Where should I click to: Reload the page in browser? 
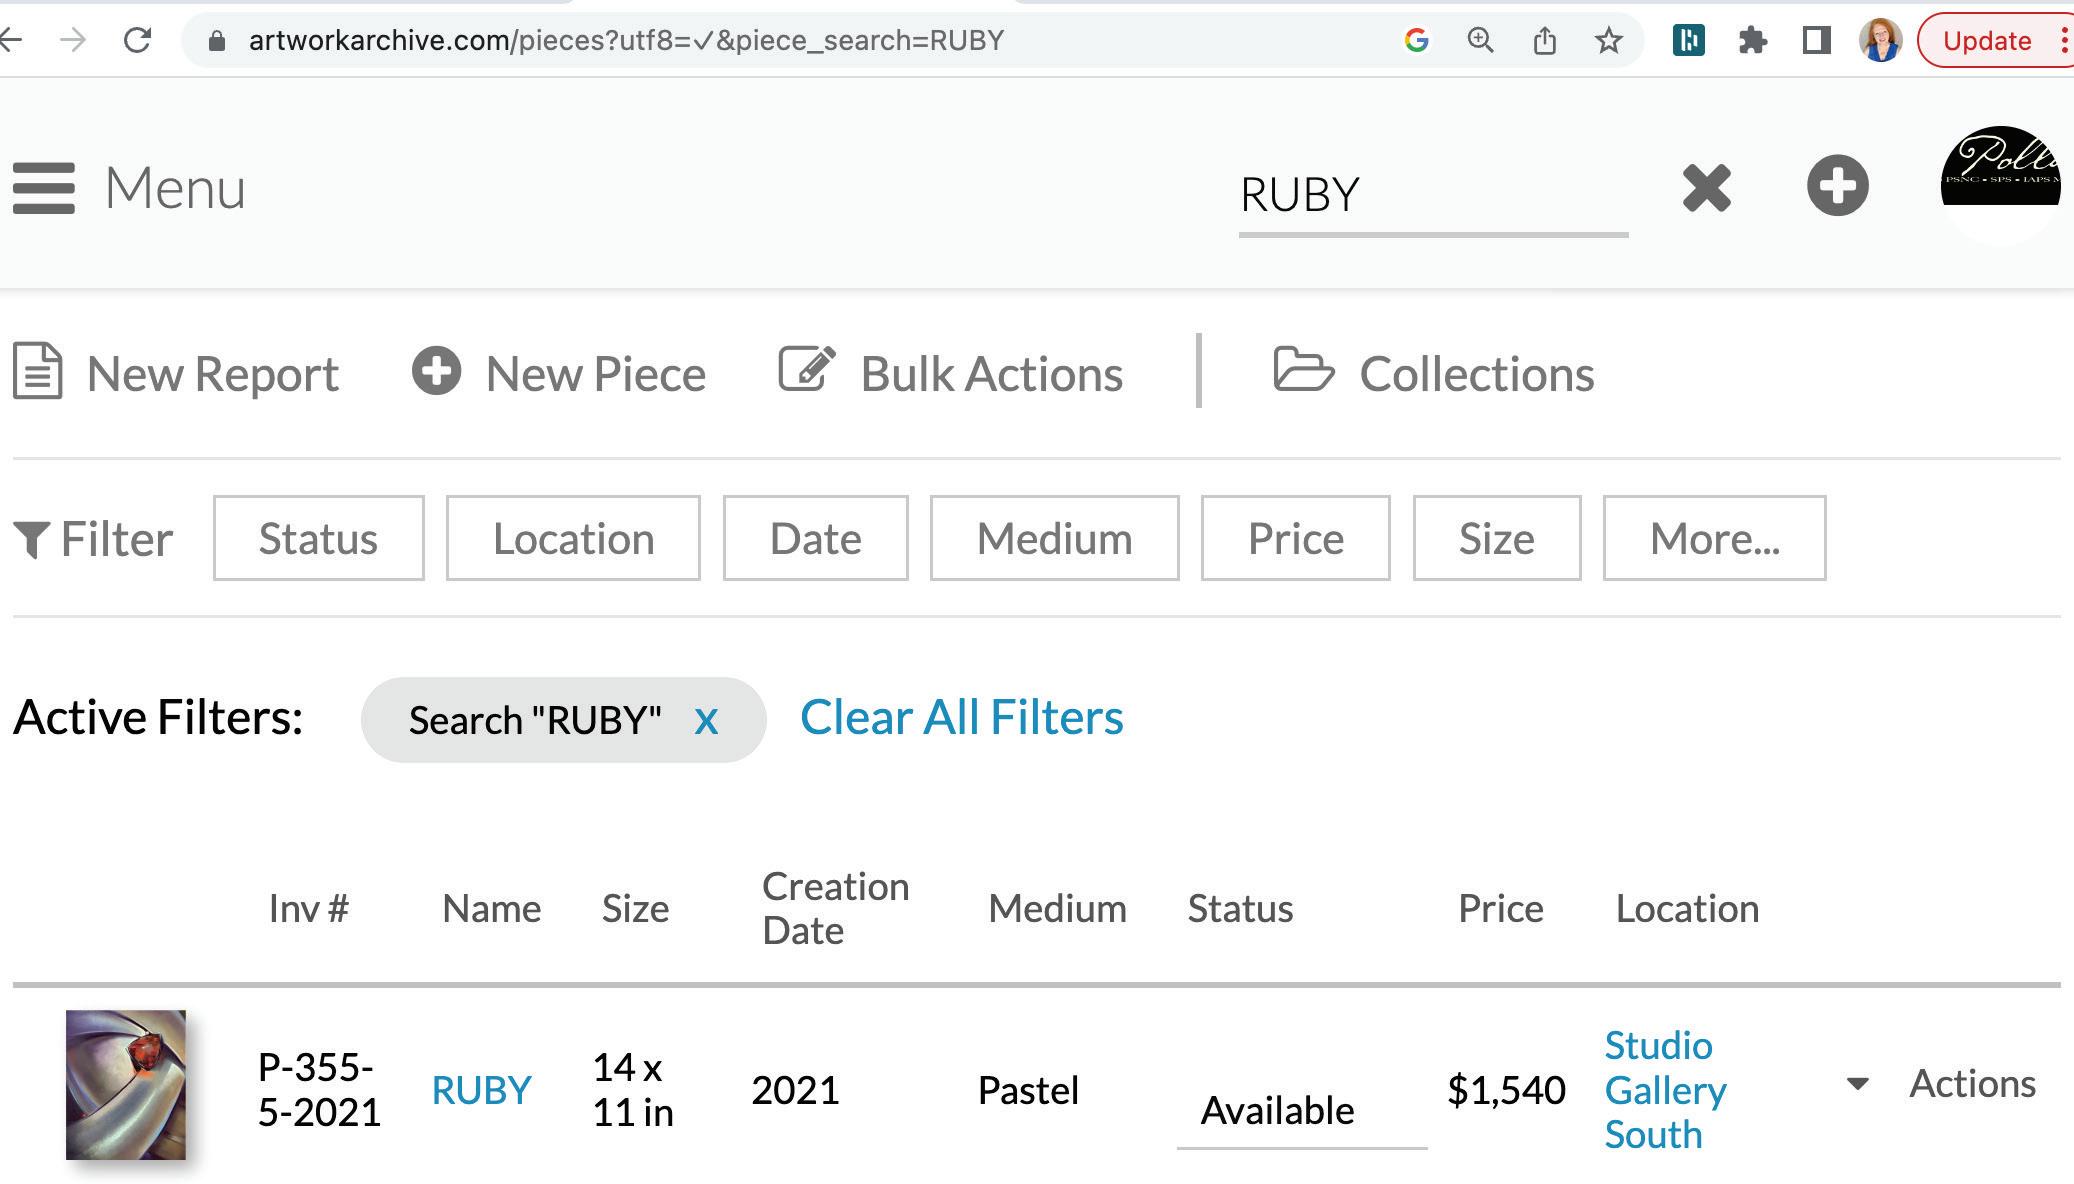[137, 41]
